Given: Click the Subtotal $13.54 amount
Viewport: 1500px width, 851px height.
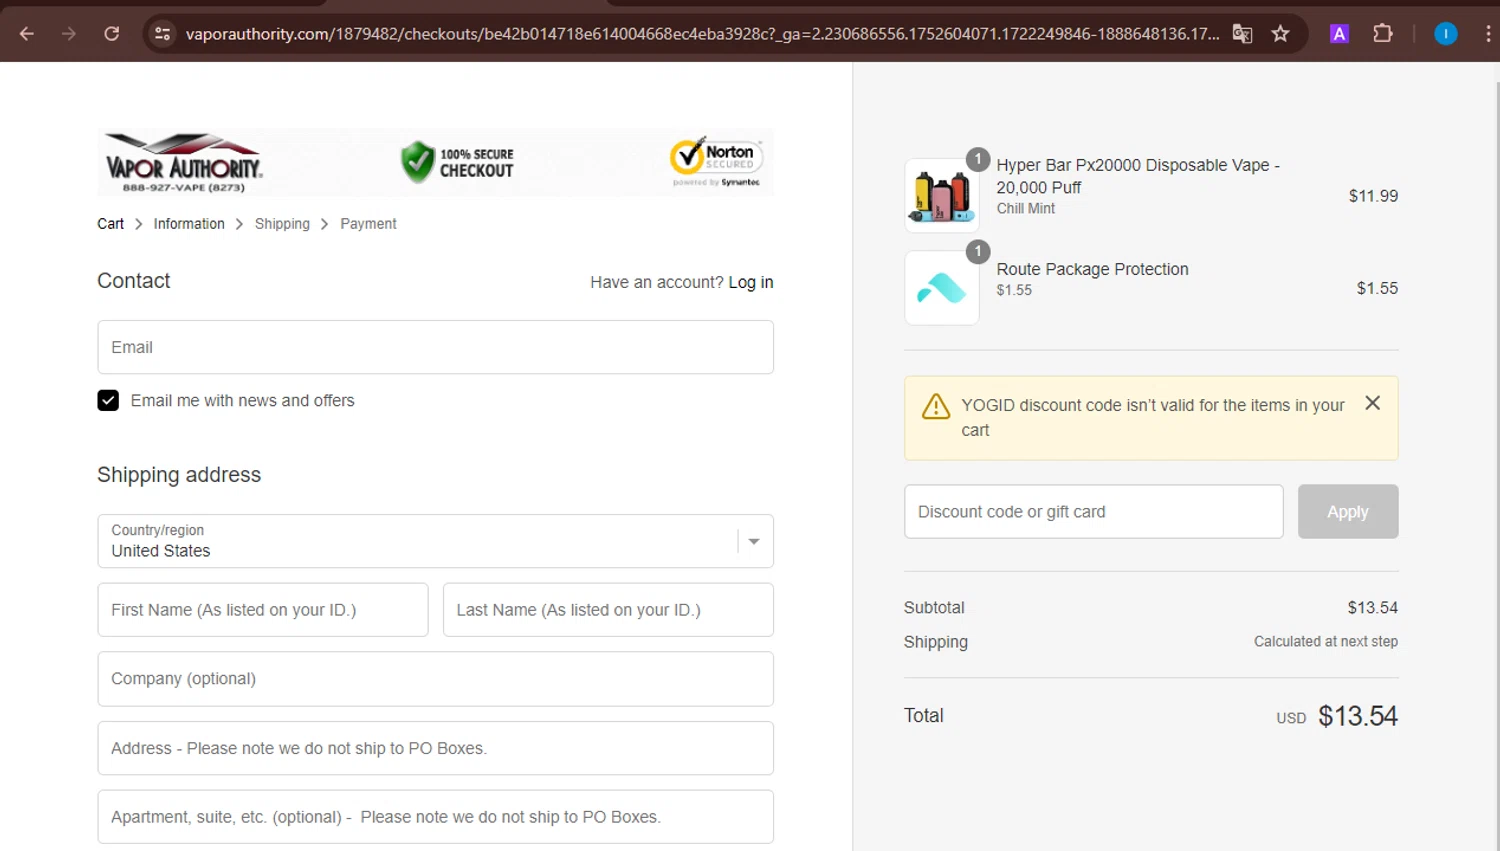Looking at the screenshot, I should (1372, 608).
